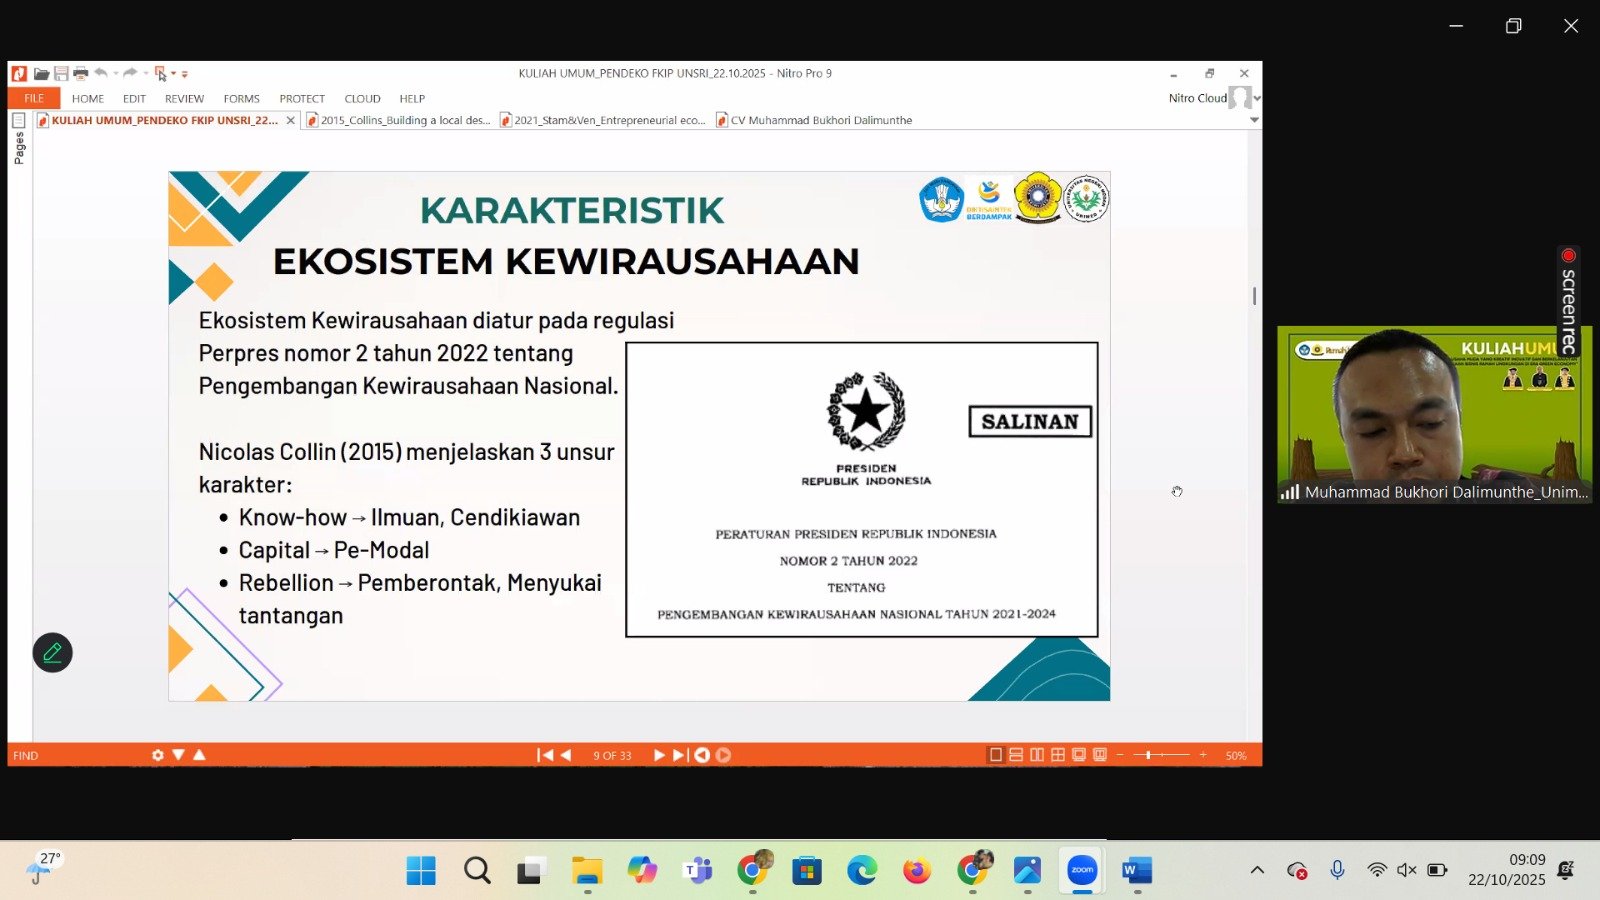Viewport: 1600px width, 900px height.
Task: Click the green annotation pen button
Action: (x=53, y=653)
